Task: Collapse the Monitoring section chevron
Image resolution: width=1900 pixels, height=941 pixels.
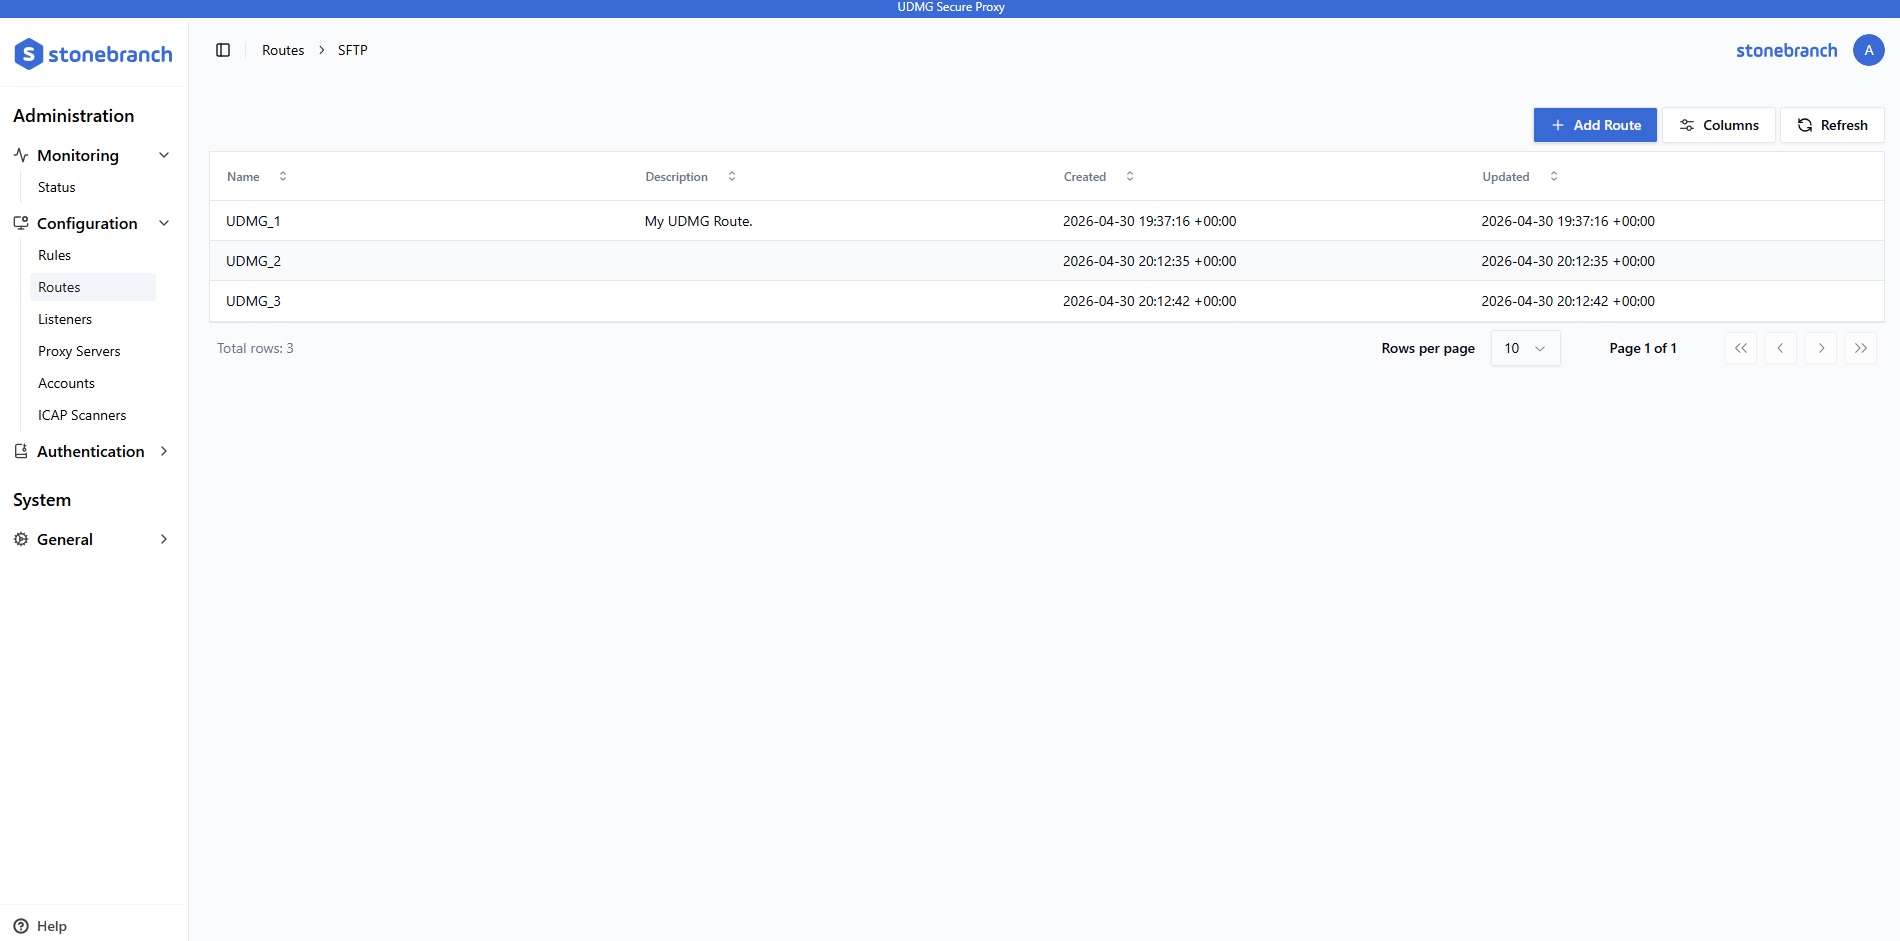Action: [x=164, y=155]
